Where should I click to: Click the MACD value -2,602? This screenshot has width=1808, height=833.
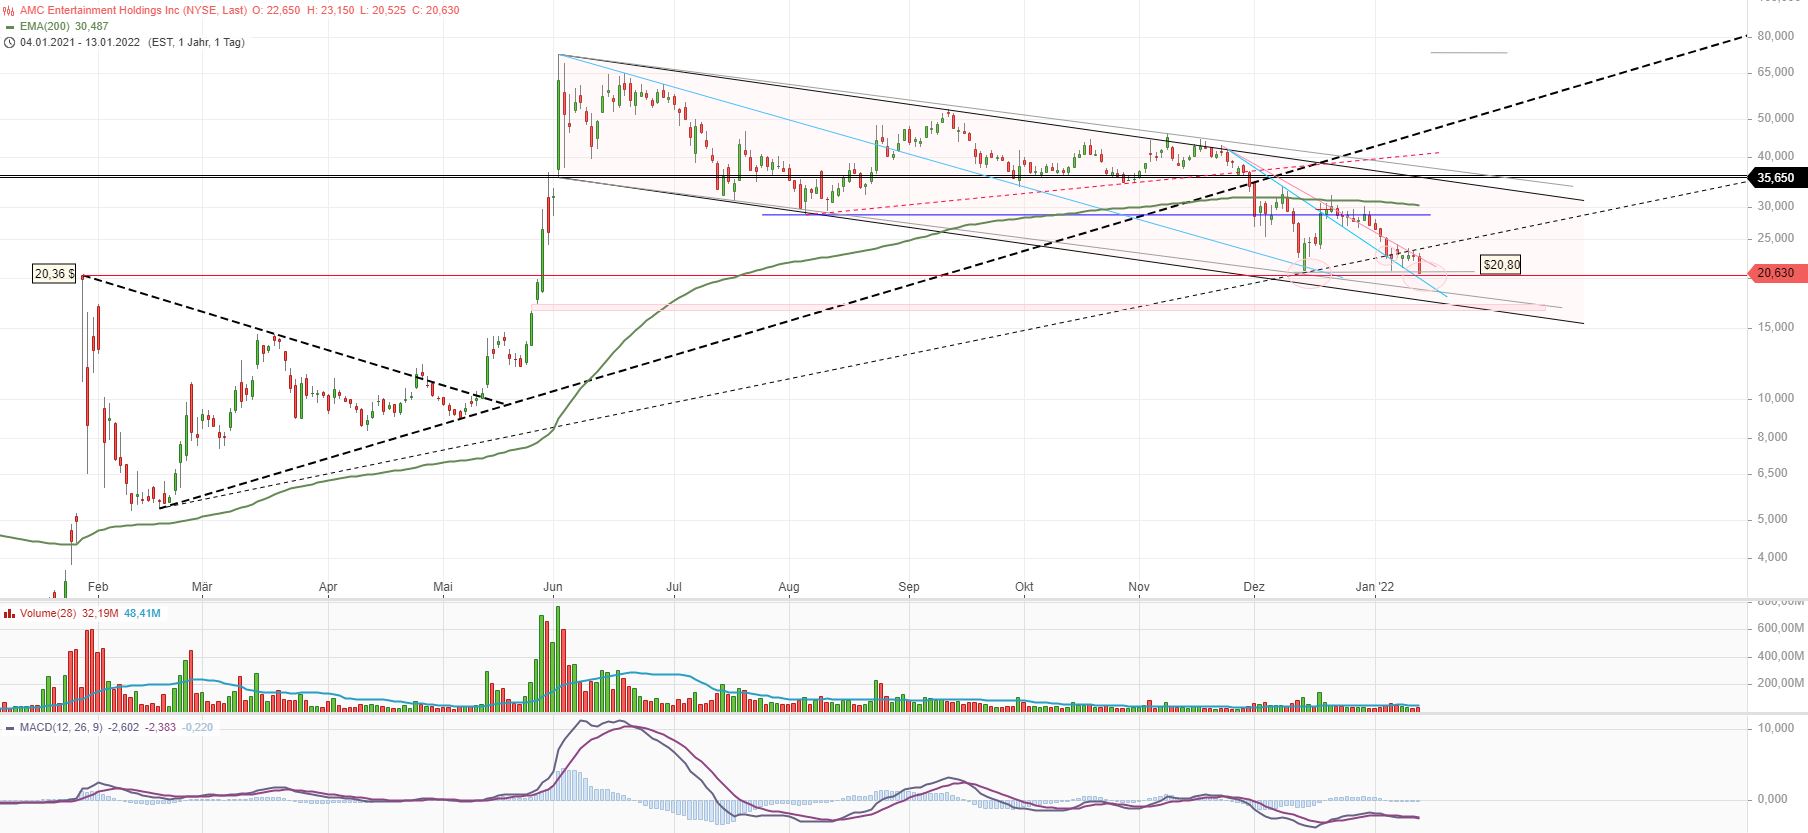click(124, 727)
